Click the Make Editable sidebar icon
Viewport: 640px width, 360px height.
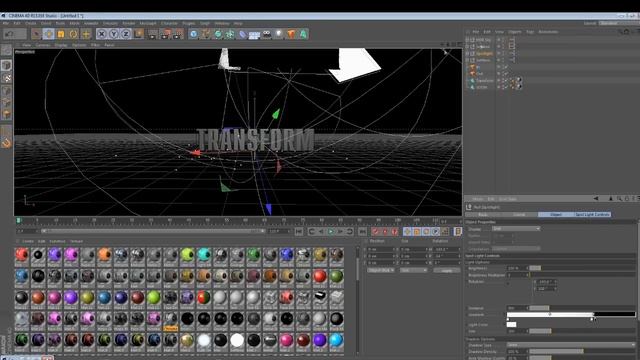(x=6, y=51)
